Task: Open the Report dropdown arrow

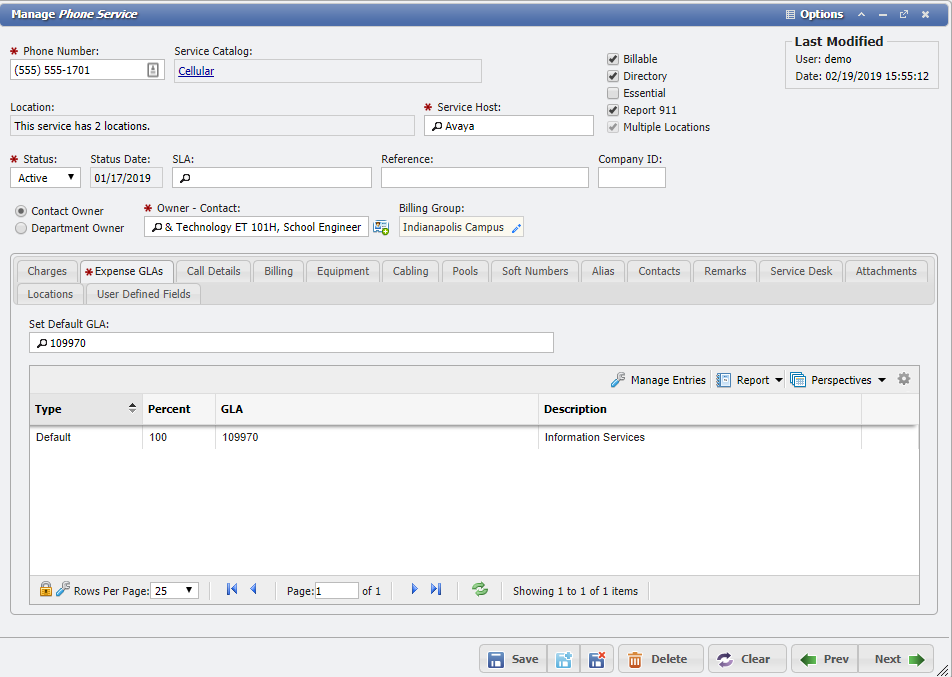Action: 777,379
